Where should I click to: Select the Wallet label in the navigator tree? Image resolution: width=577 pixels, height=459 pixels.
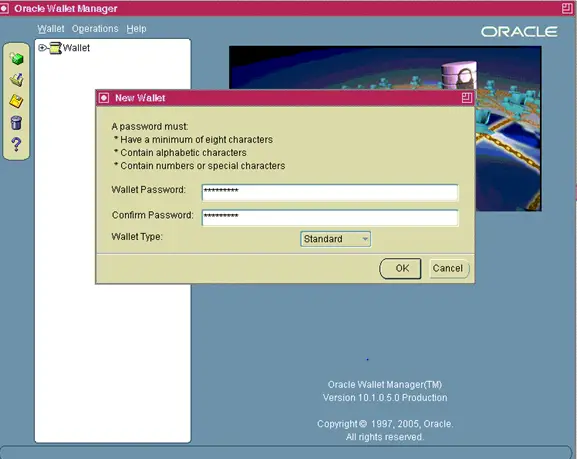76,48
